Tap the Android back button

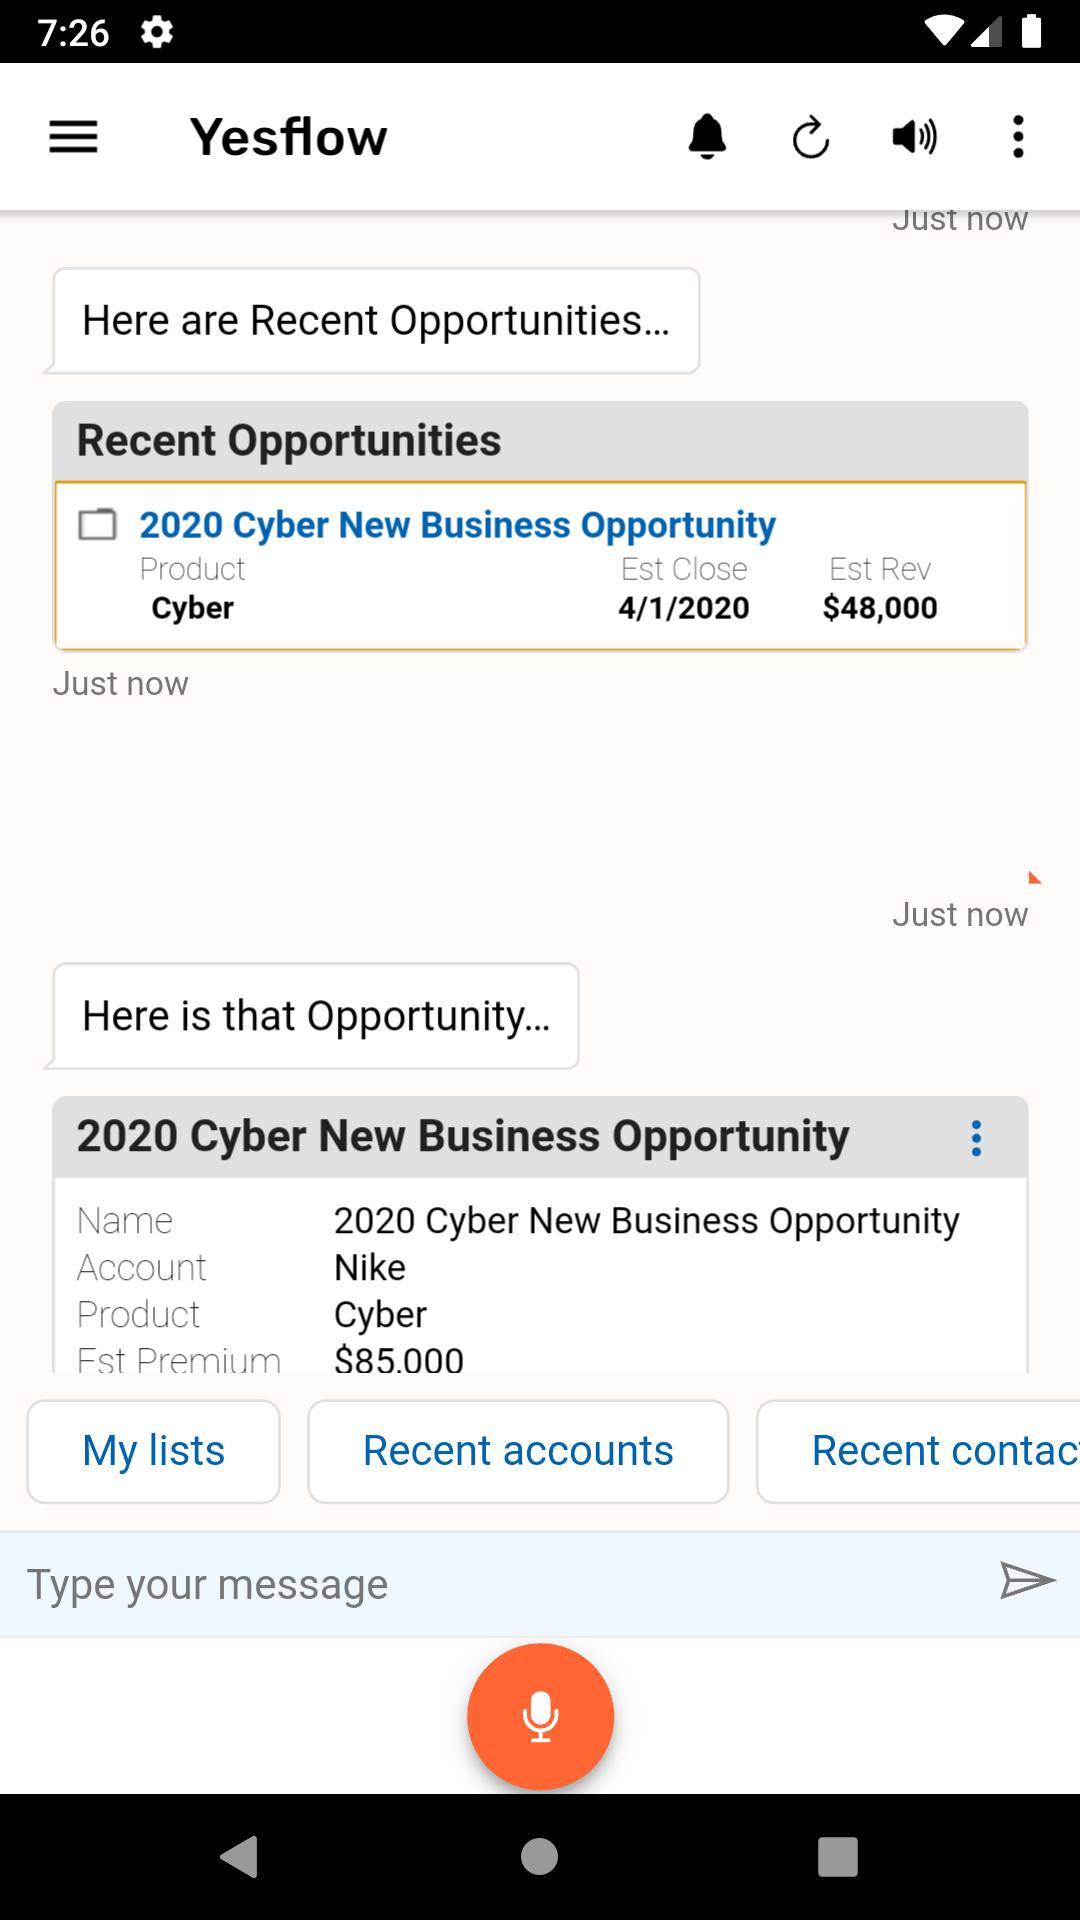(239, 1856)
